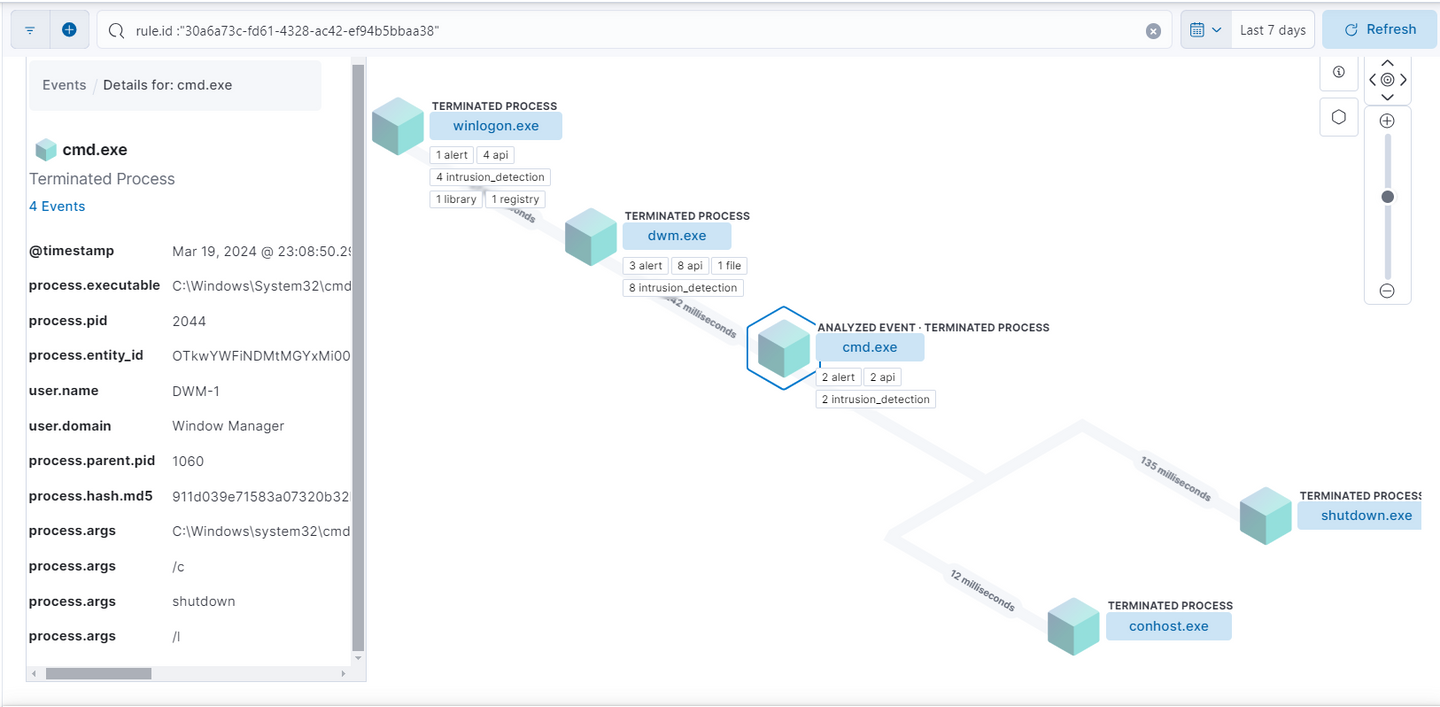The image size is (1440, 707).
Task: Zoom in with the plus icon
Action: (x=1387, y=121)
